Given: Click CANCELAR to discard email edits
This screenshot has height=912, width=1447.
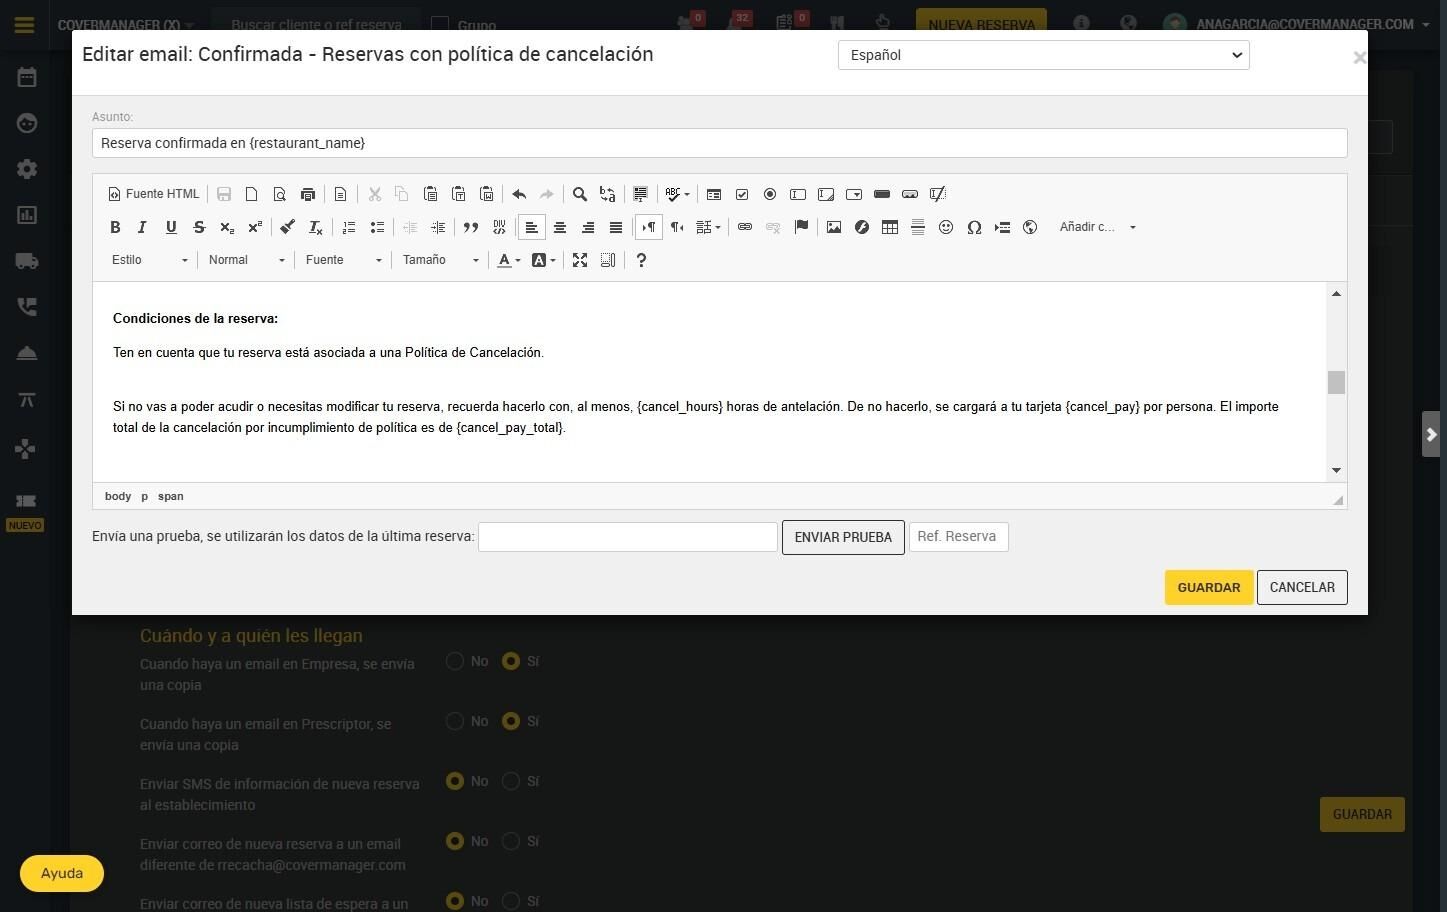Looking at the screenshot, I should tap(1302, 587).
